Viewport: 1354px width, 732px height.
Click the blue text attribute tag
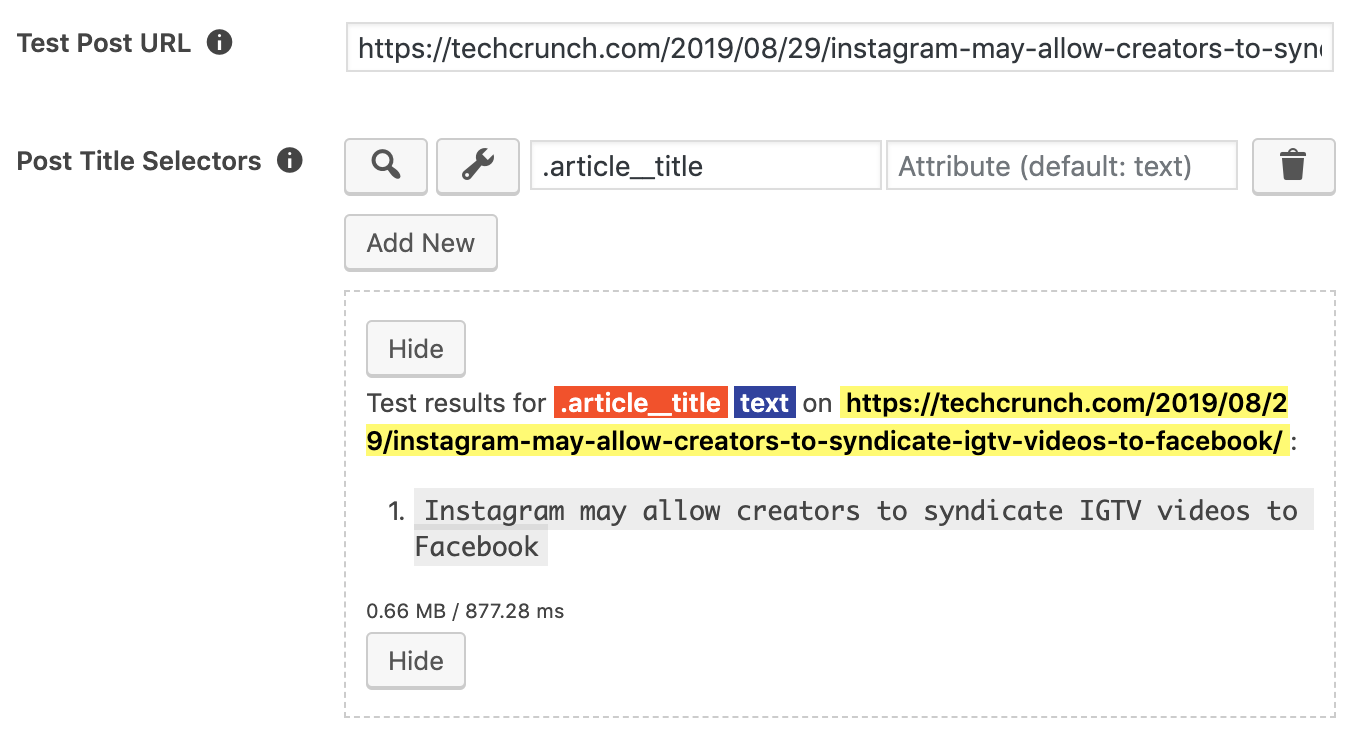(x=765, y=403)
